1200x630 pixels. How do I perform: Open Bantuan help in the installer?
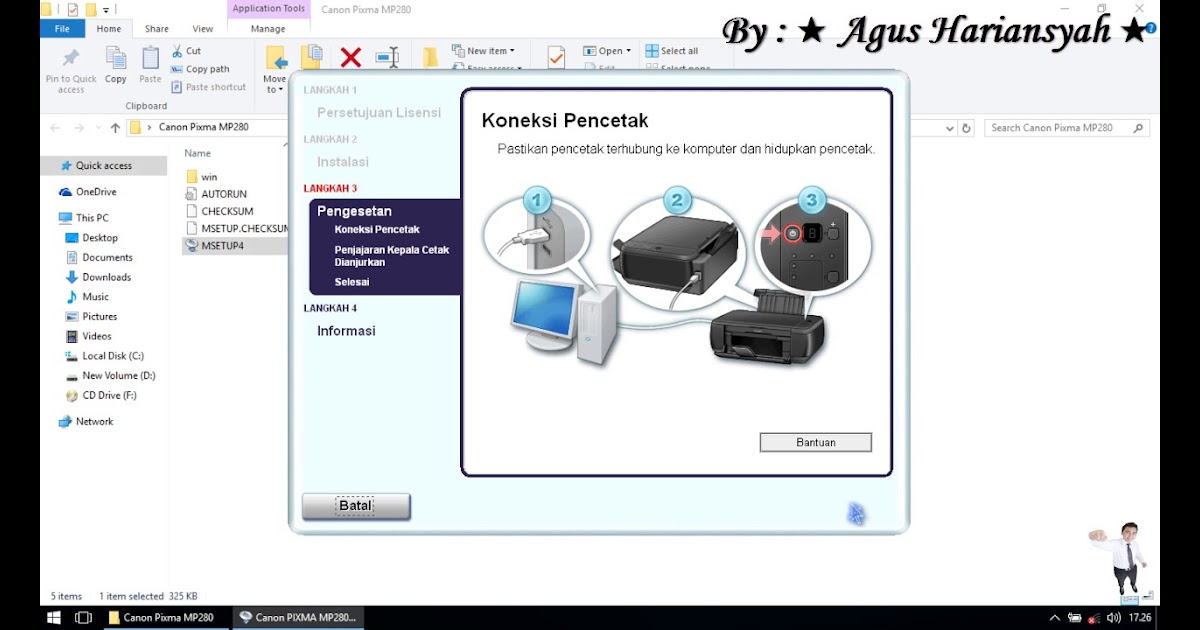tap(816, 442)
